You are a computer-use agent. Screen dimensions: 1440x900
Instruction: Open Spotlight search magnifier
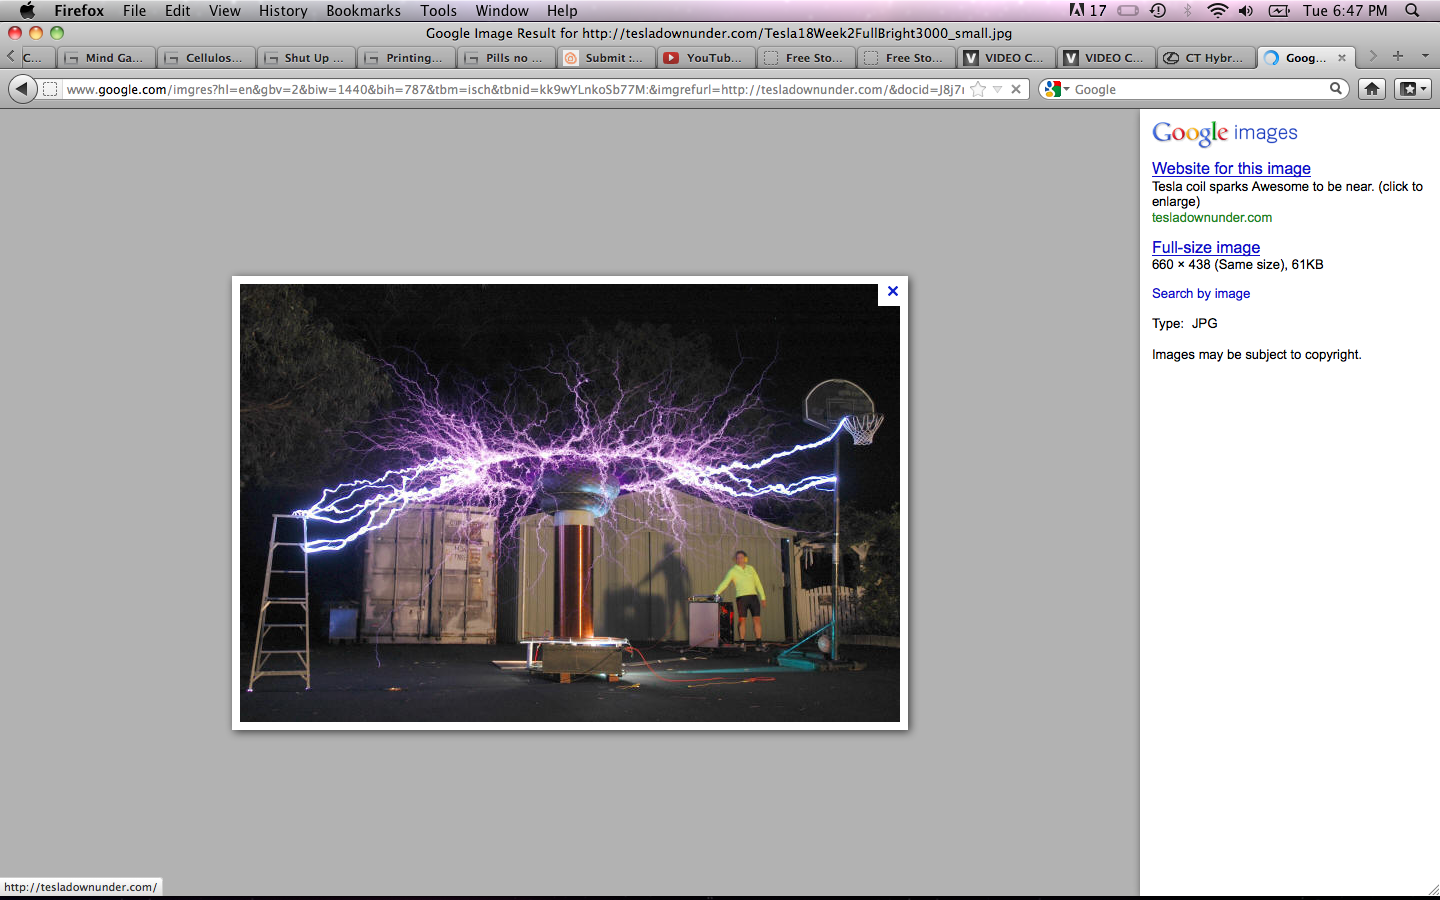(1411, 11)
